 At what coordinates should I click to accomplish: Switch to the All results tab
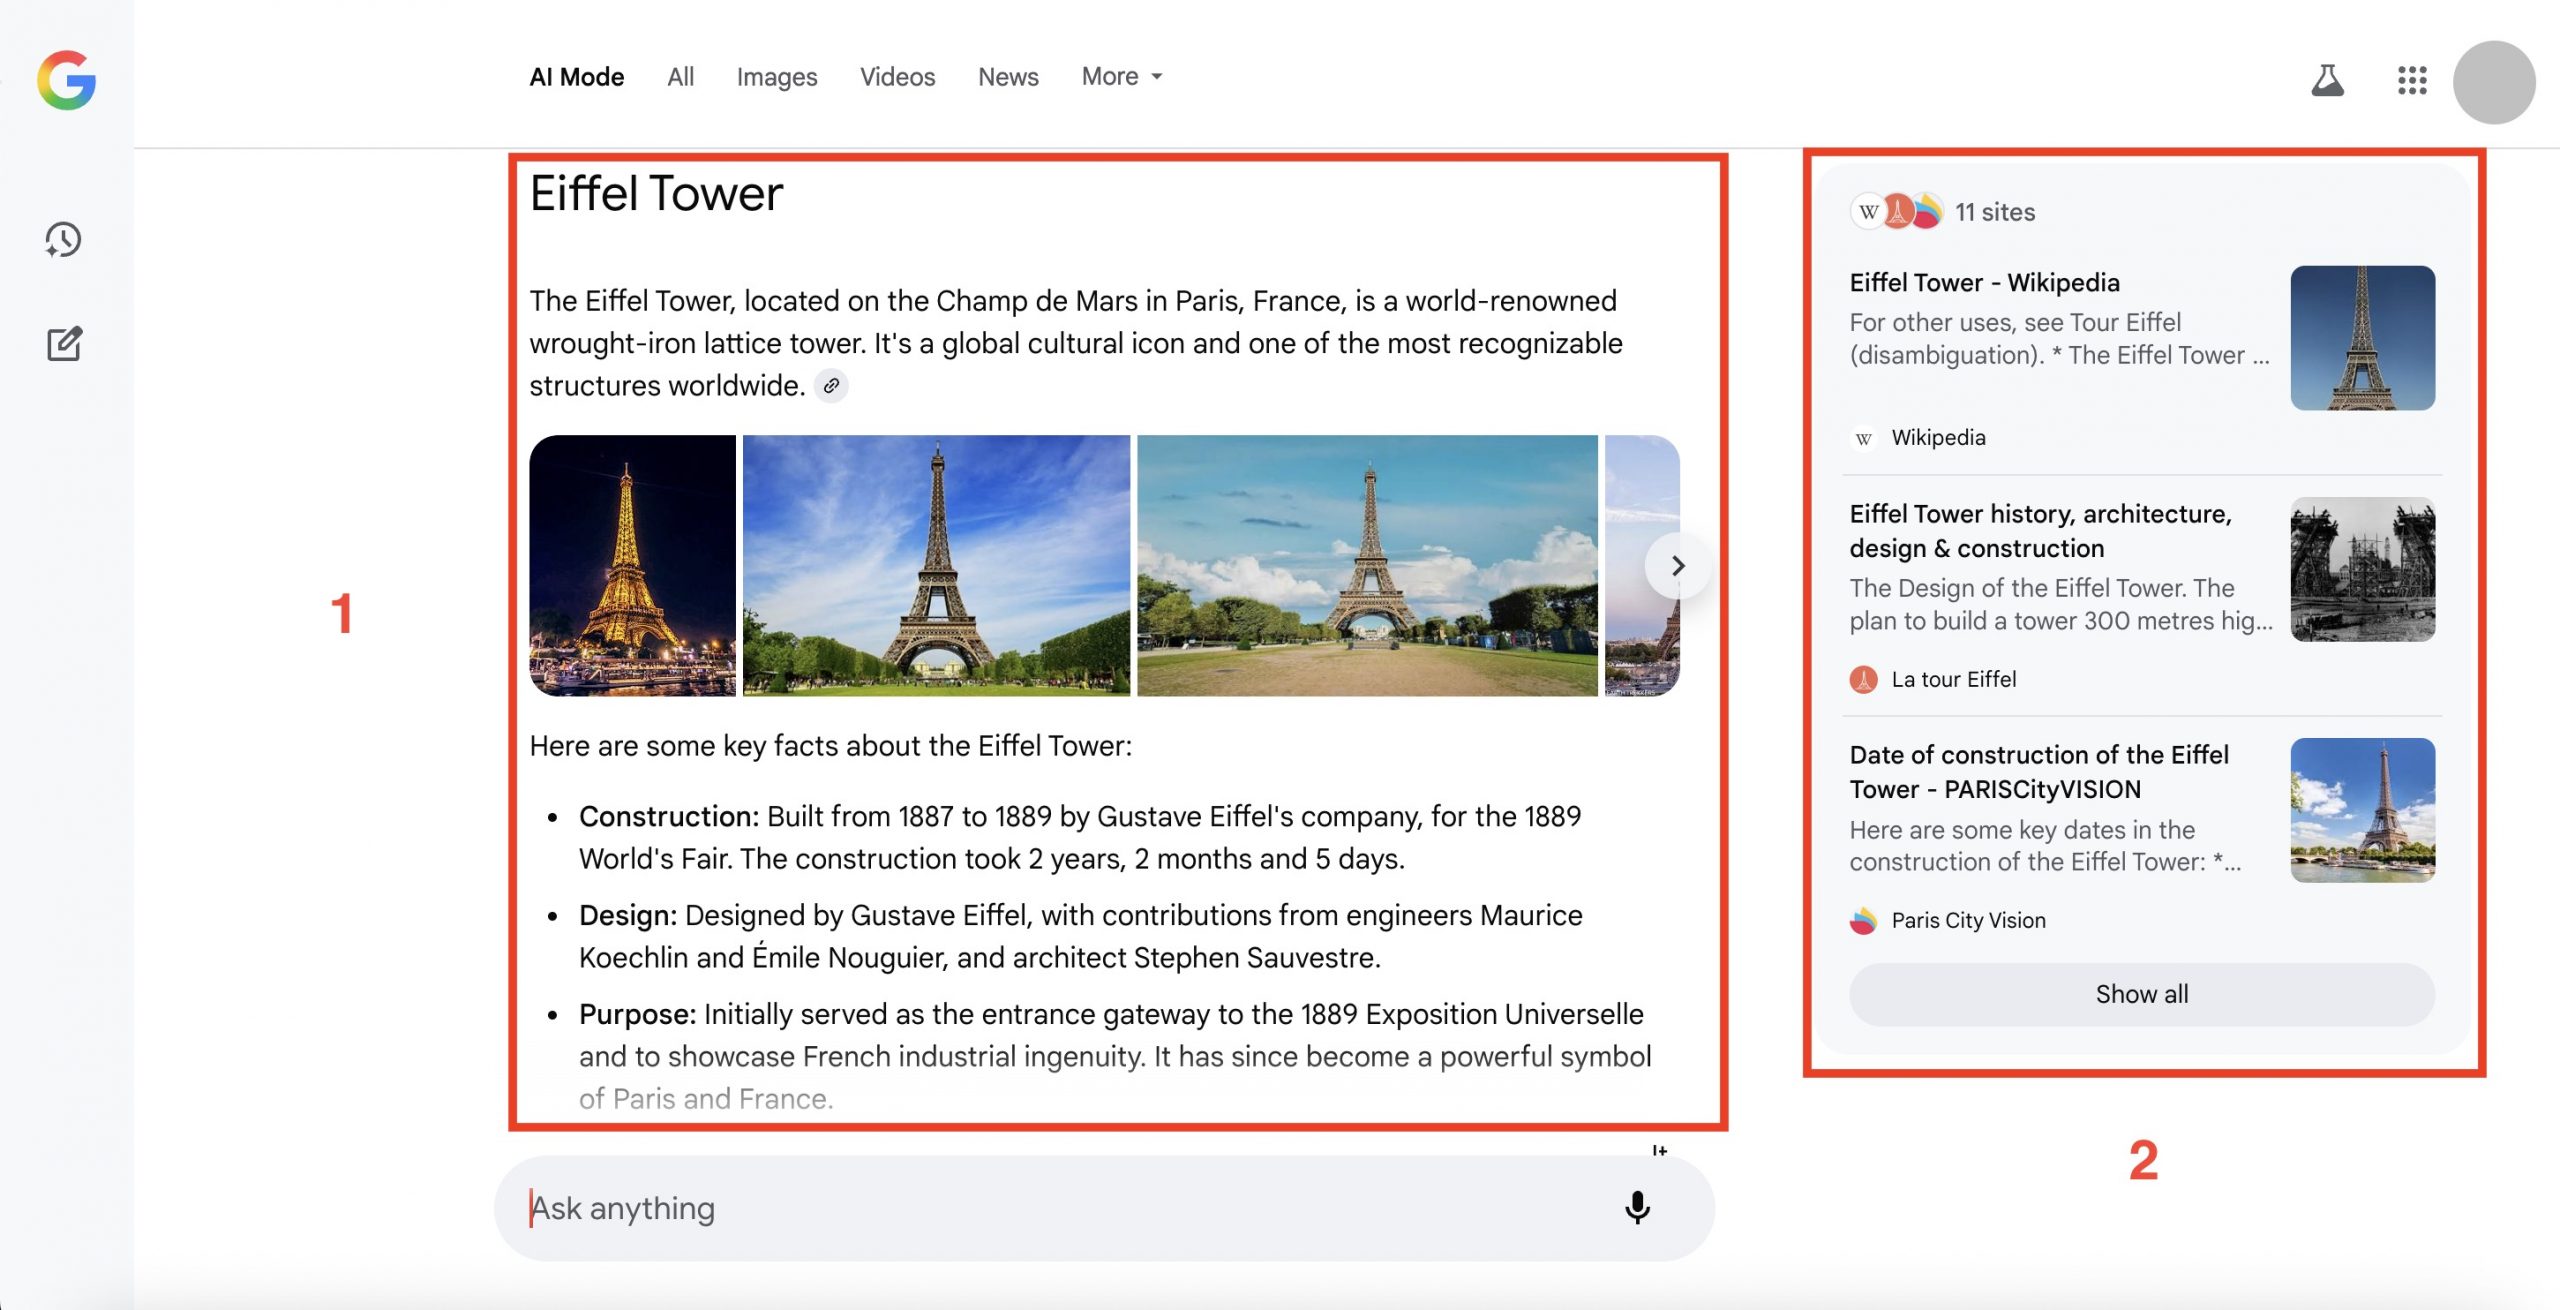pyautogui.click(x=680, y=77)
